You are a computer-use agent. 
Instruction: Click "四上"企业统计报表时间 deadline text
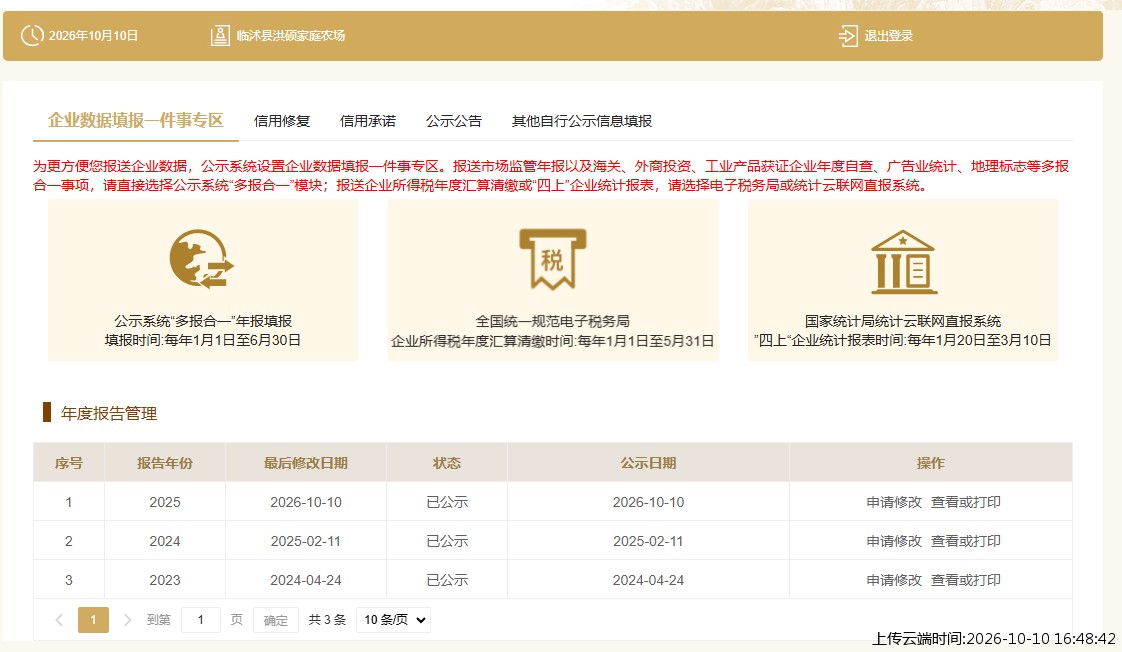tap(903, 340)
